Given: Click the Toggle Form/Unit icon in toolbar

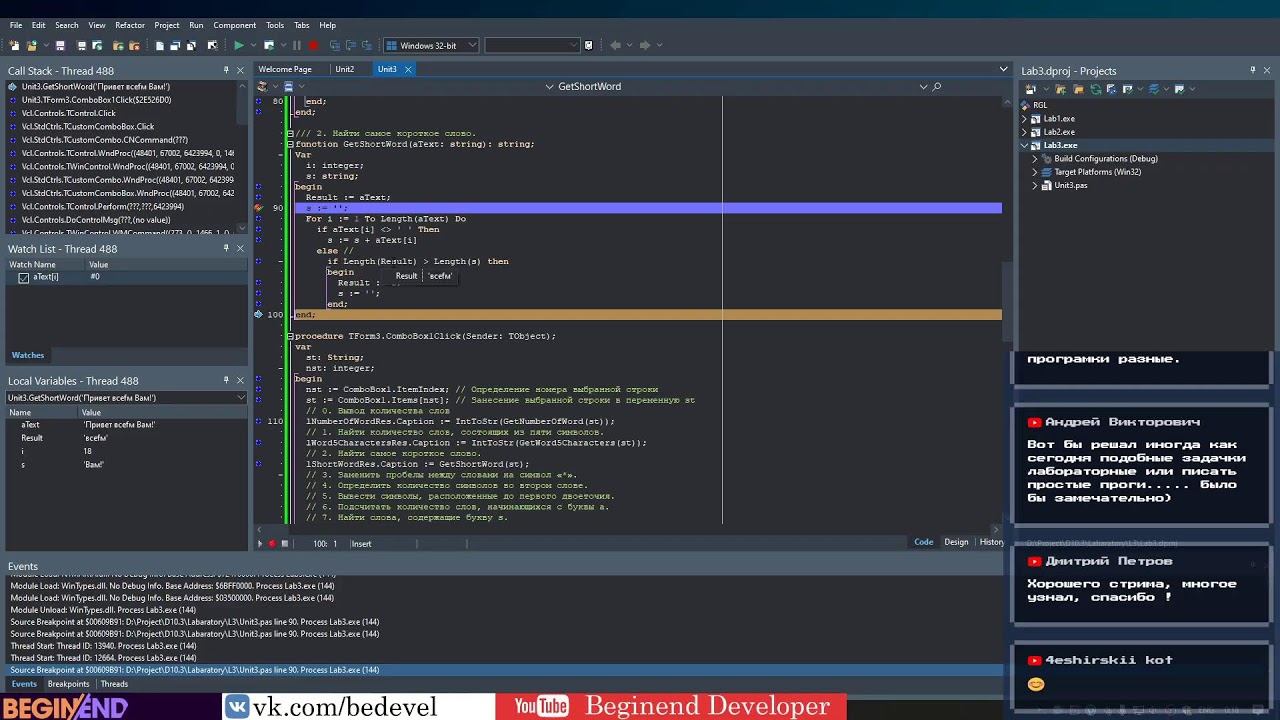Looking at the screenshot, I should pyautogui.click(x=193, y=45).
